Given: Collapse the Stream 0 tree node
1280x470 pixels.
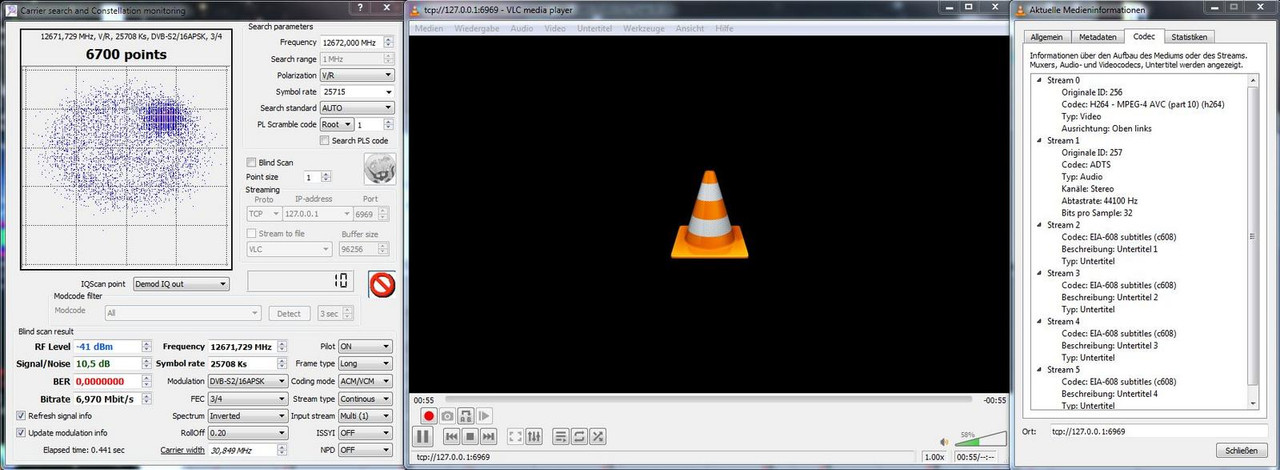Looking at the screenshot, I should click(x=1039, y=80).
